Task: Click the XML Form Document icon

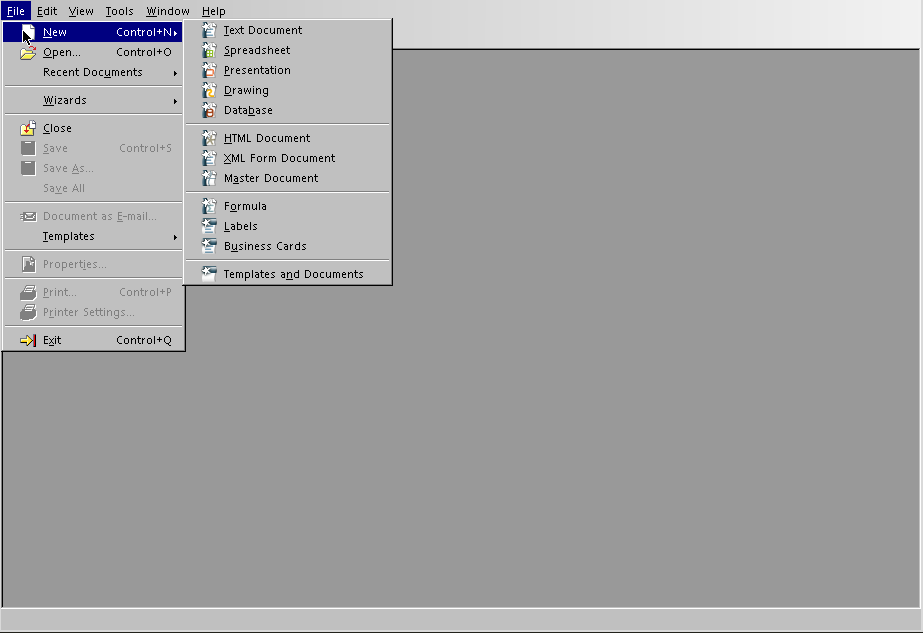Action: click(209, 158)
